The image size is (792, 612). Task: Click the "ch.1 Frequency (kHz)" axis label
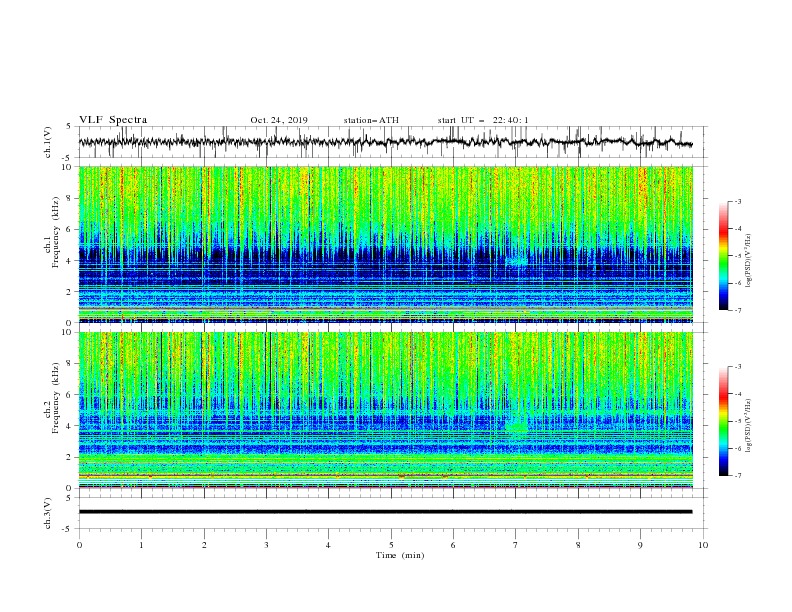[53, 230]
